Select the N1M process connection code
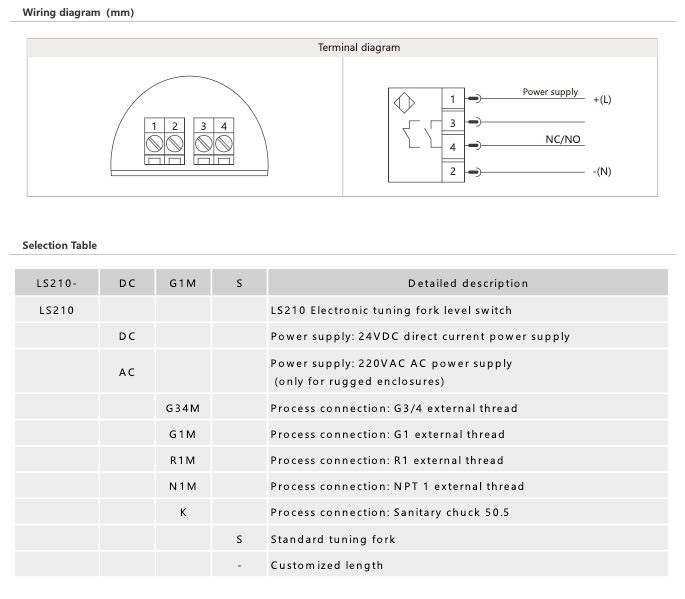Screen dimensions: 685x599 coord(183,487)
